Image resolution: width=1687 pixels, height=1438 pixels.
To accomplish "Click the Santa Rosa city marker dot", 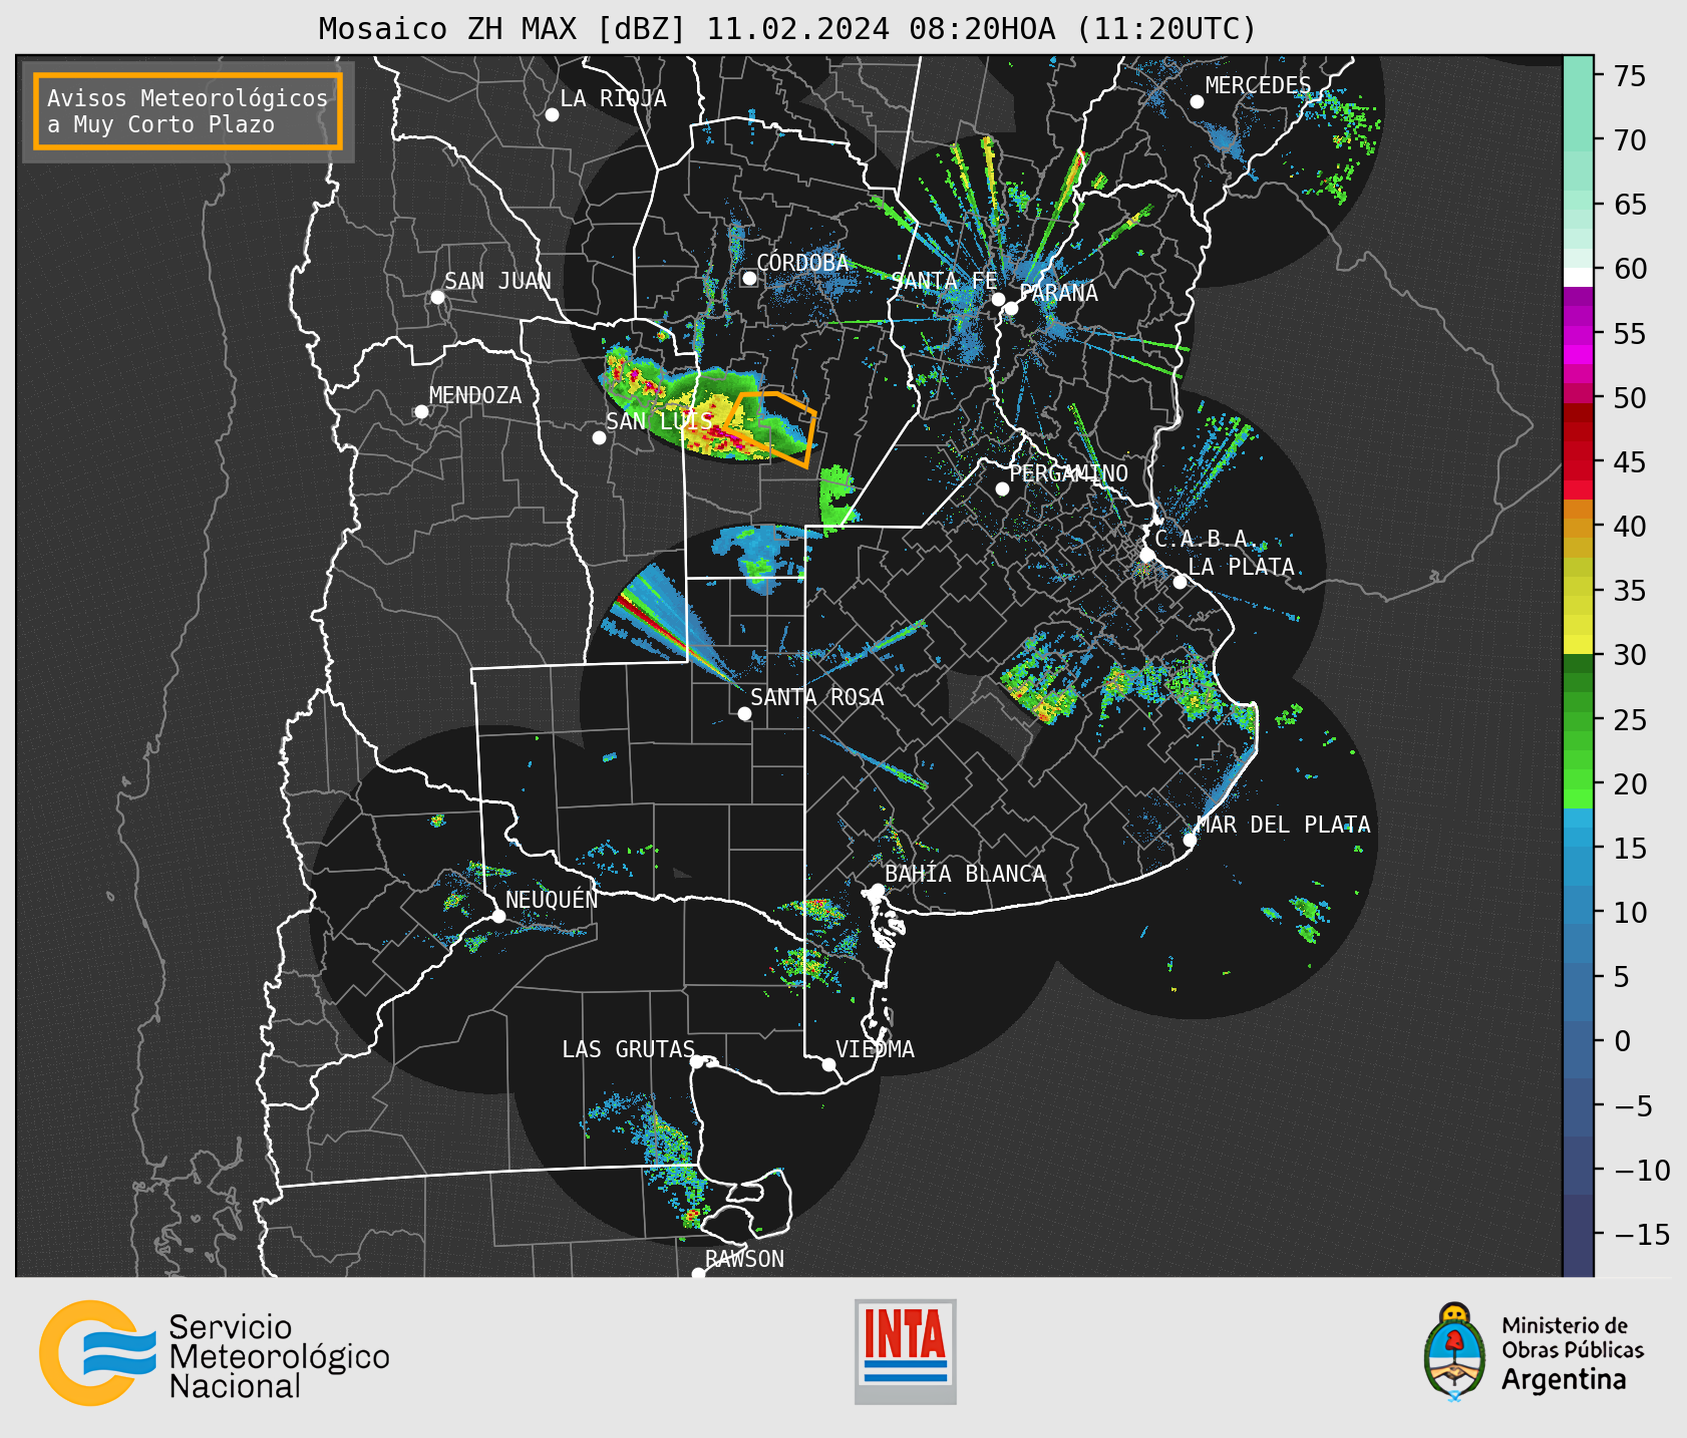I will [744, 714].
